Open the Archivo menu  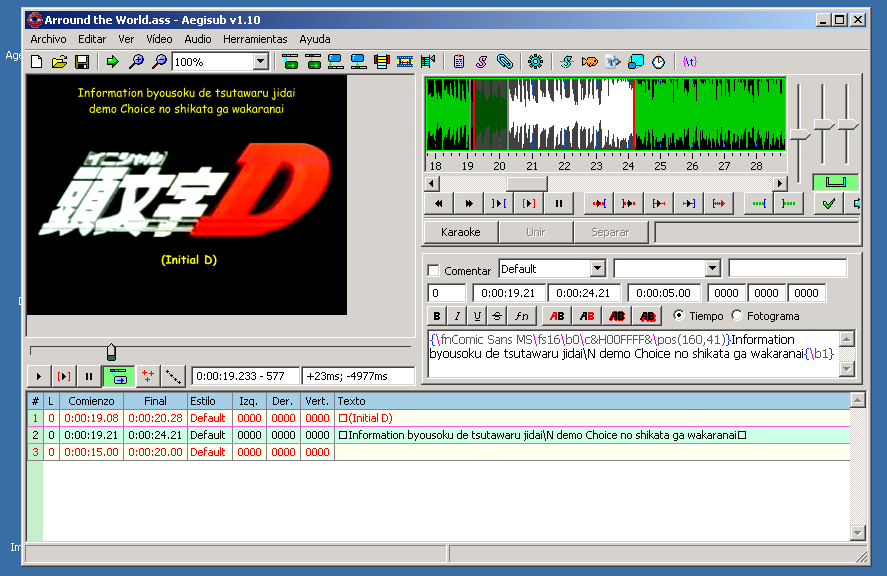48,39
